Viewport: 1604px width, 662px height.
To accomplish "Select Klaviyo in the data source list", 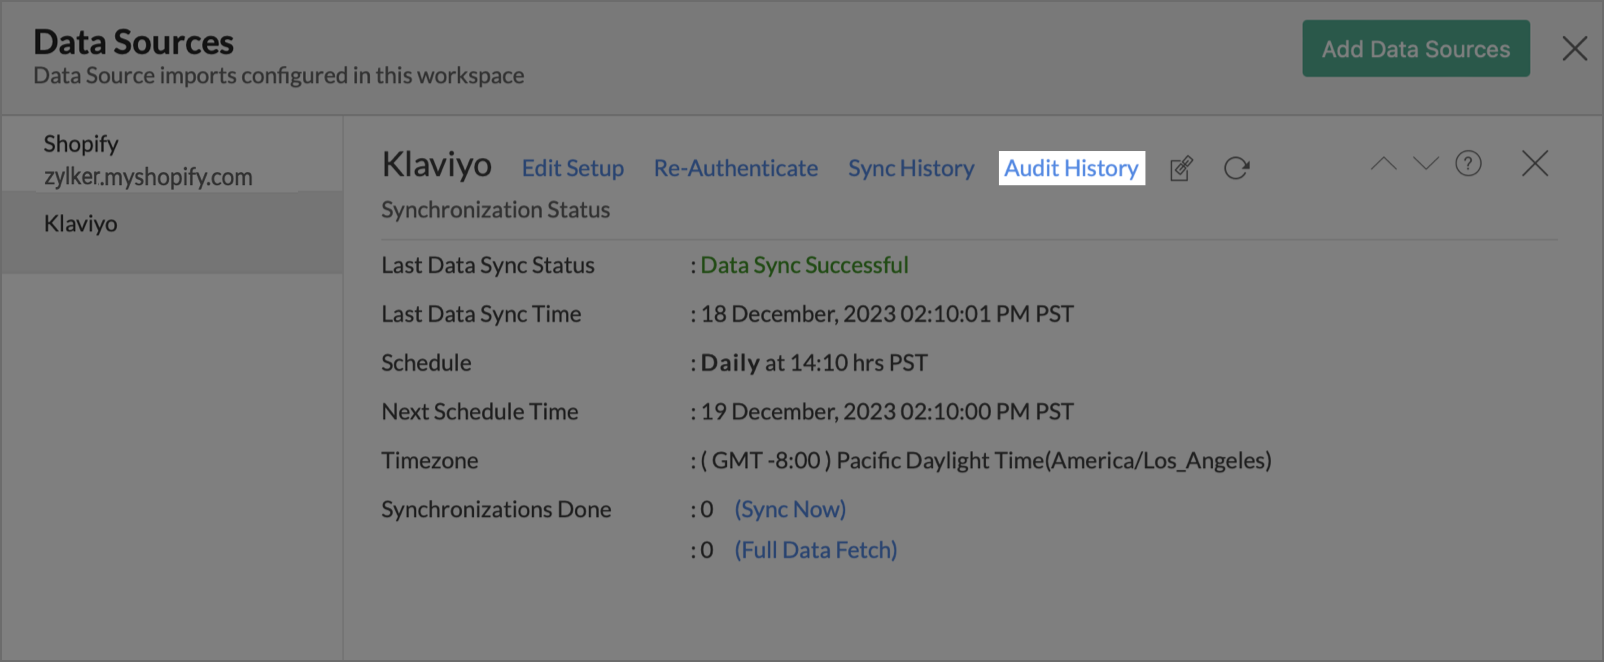I will tap(81, 224).
